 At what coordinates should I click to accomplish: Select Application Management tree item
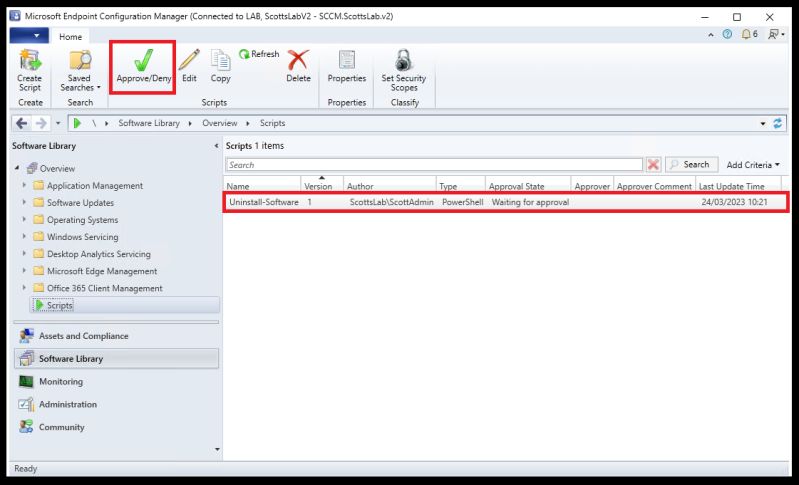[x=95, y=186]
